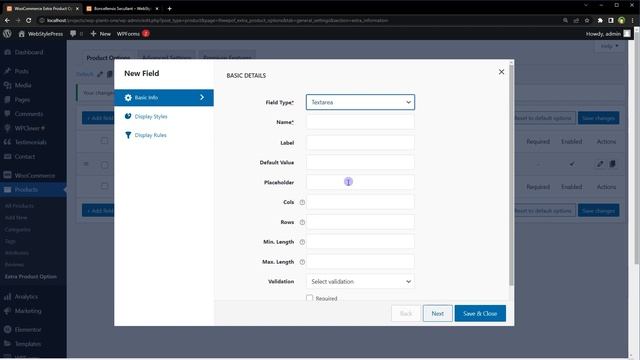
Task: Tick the Required checkbox
Action: pos(309,298)
